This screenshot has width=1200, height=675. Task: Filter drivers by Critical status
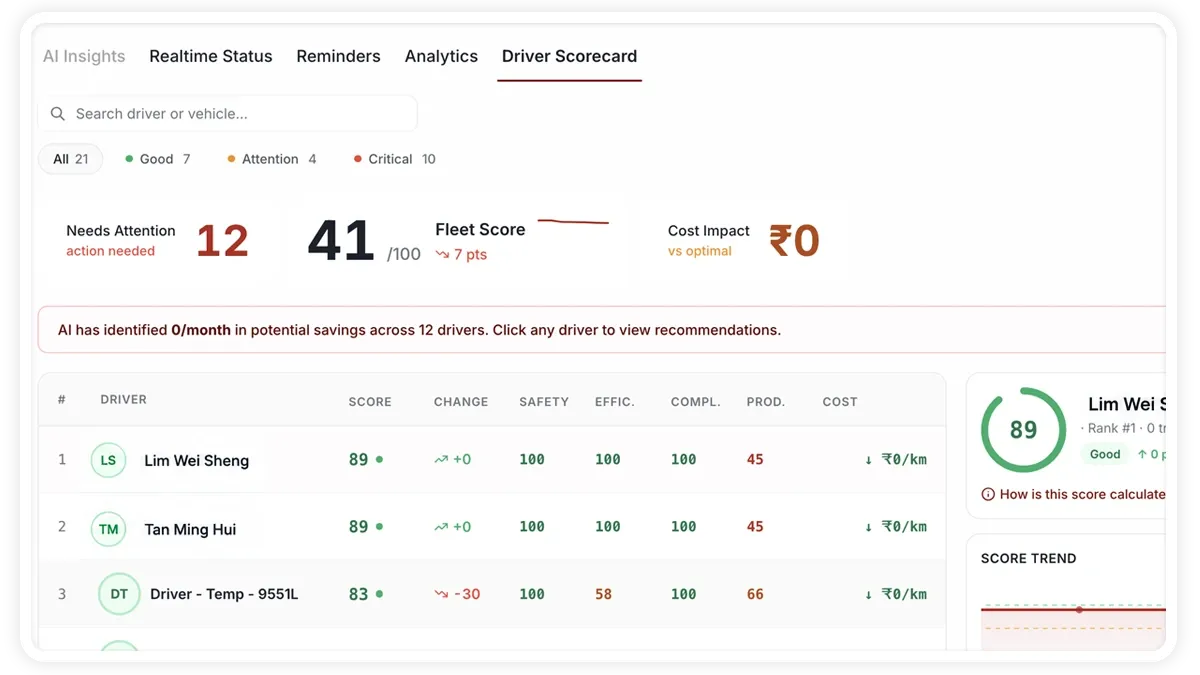tap(395, 159)
